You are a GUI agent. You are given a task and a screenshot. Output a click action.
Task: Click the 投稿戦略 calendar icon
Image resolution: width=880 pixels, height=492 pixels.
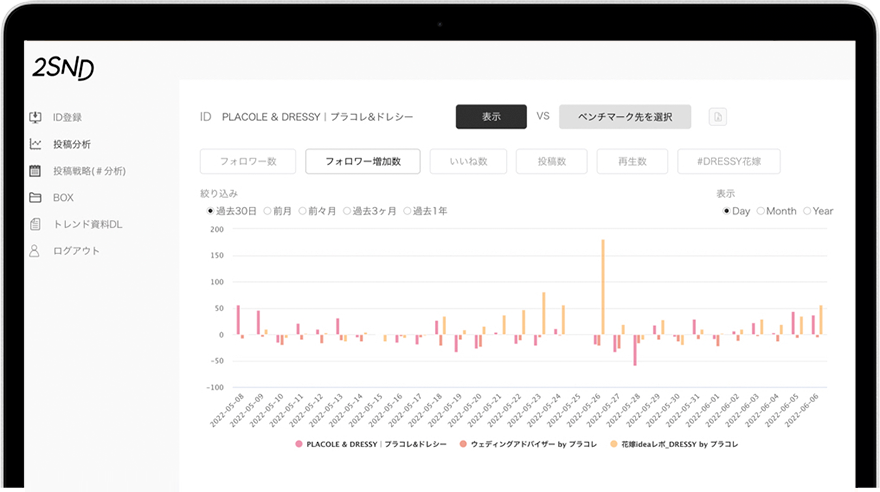click(35, 171)
